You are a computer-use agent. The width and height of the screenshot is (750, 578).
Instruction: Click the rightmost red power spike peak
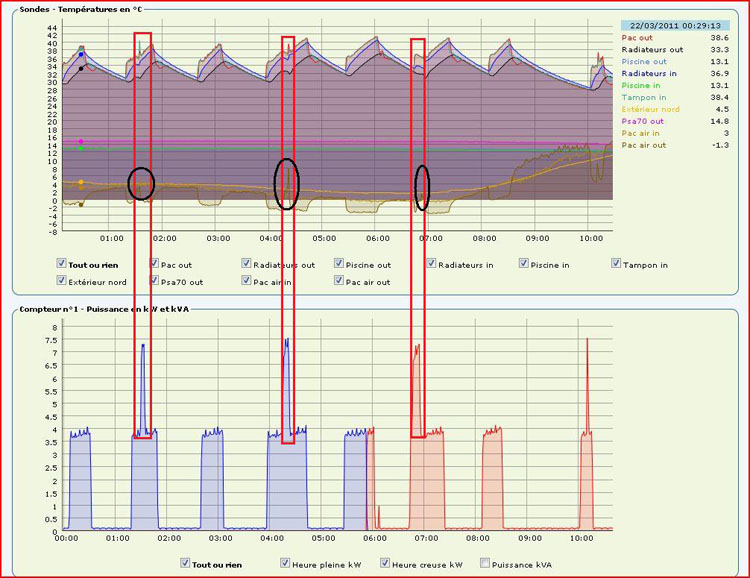click(x=587, y=339)
